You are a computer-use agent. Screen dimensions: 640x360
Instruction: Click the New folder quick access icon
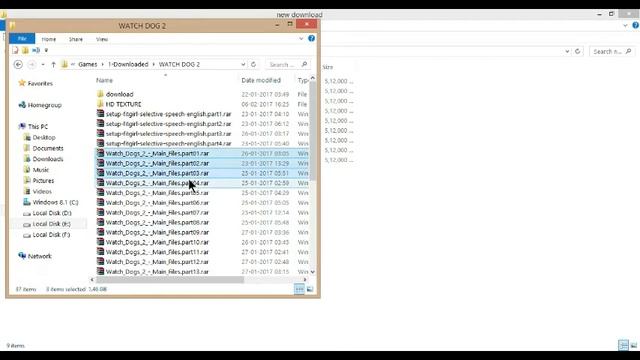[25, 50]
